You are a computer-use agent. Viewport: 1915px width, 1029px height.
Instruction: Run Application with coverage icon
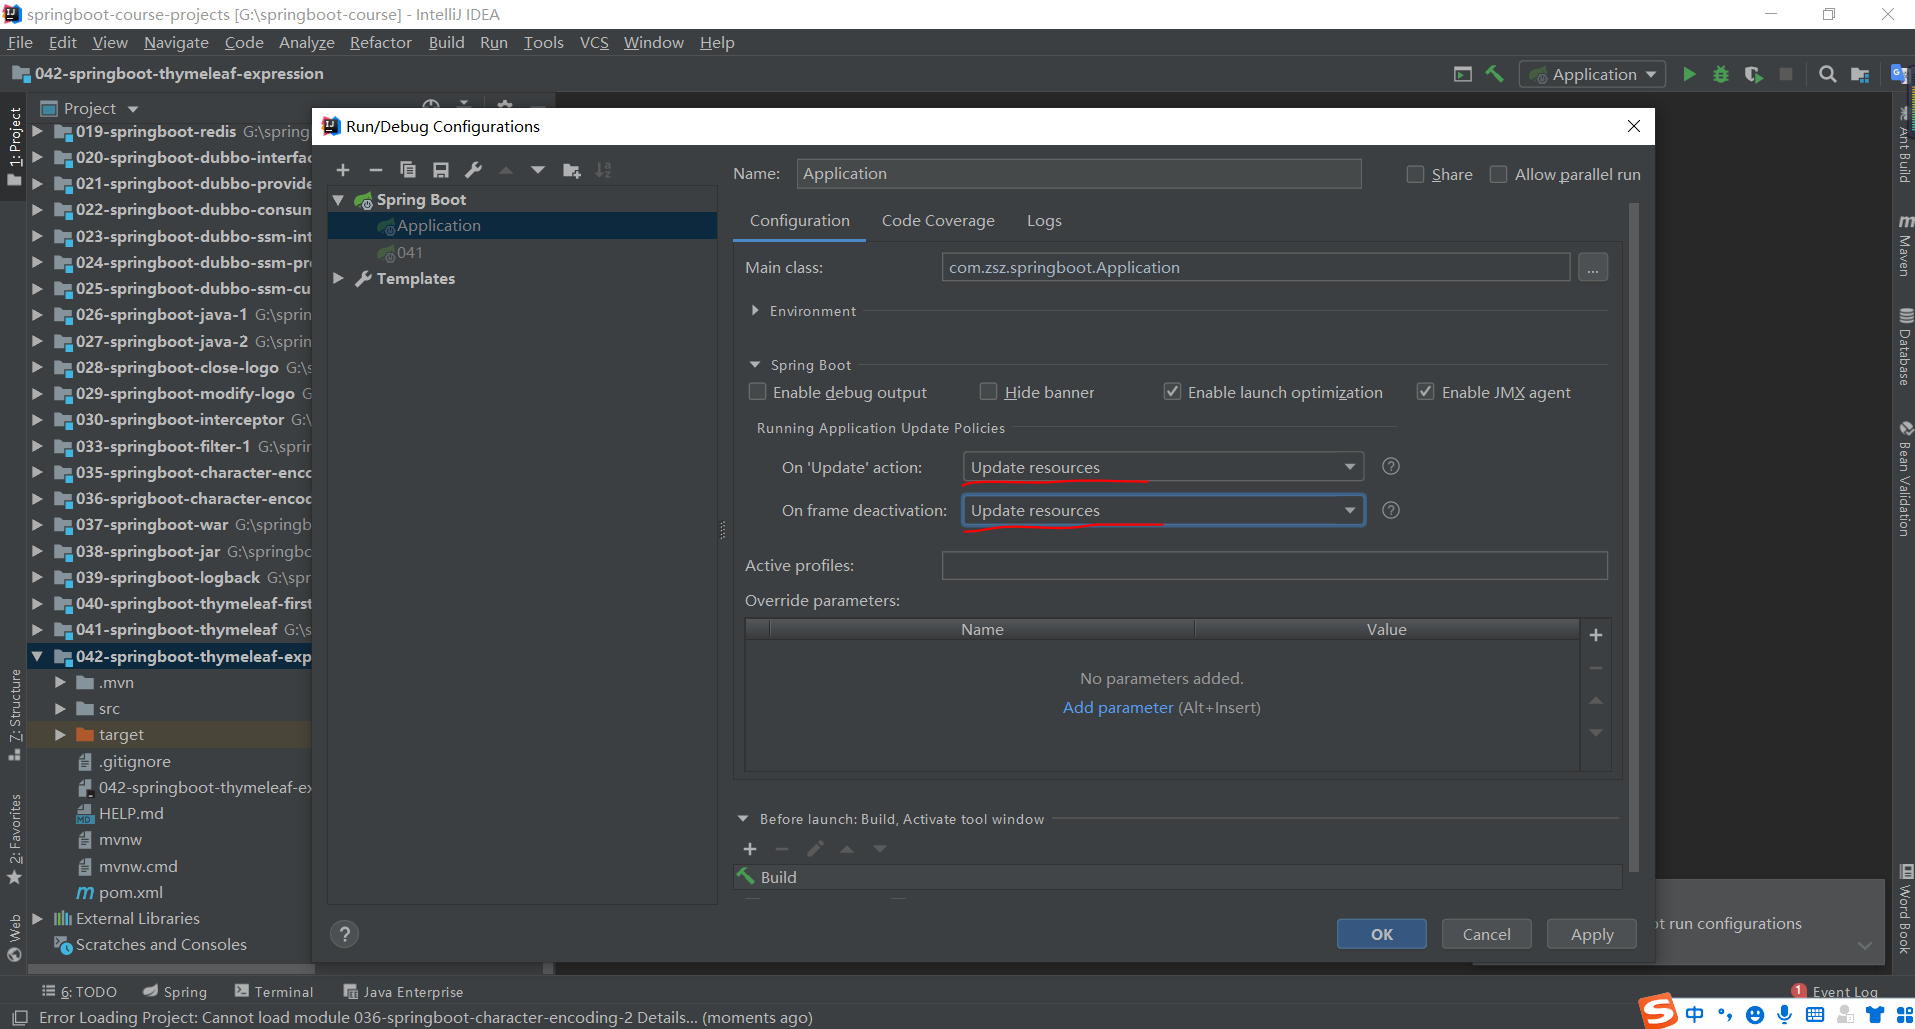[1753, 74]
